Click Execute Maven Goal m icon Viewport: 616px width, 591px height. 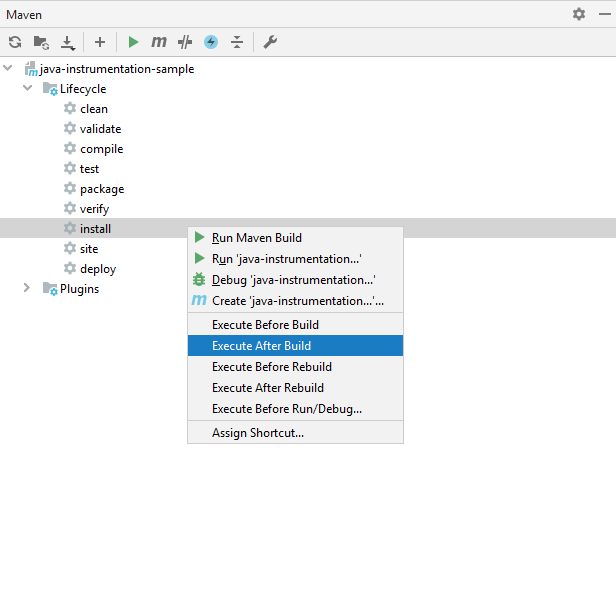(159, 42)
